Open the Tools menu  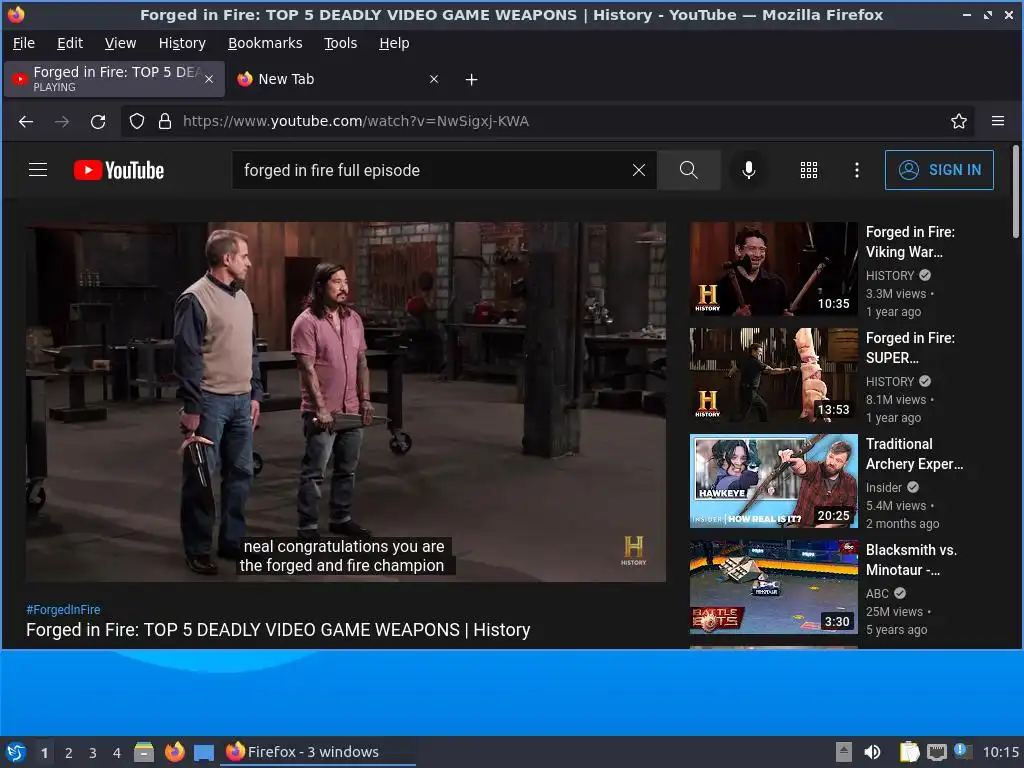(340, 43)
